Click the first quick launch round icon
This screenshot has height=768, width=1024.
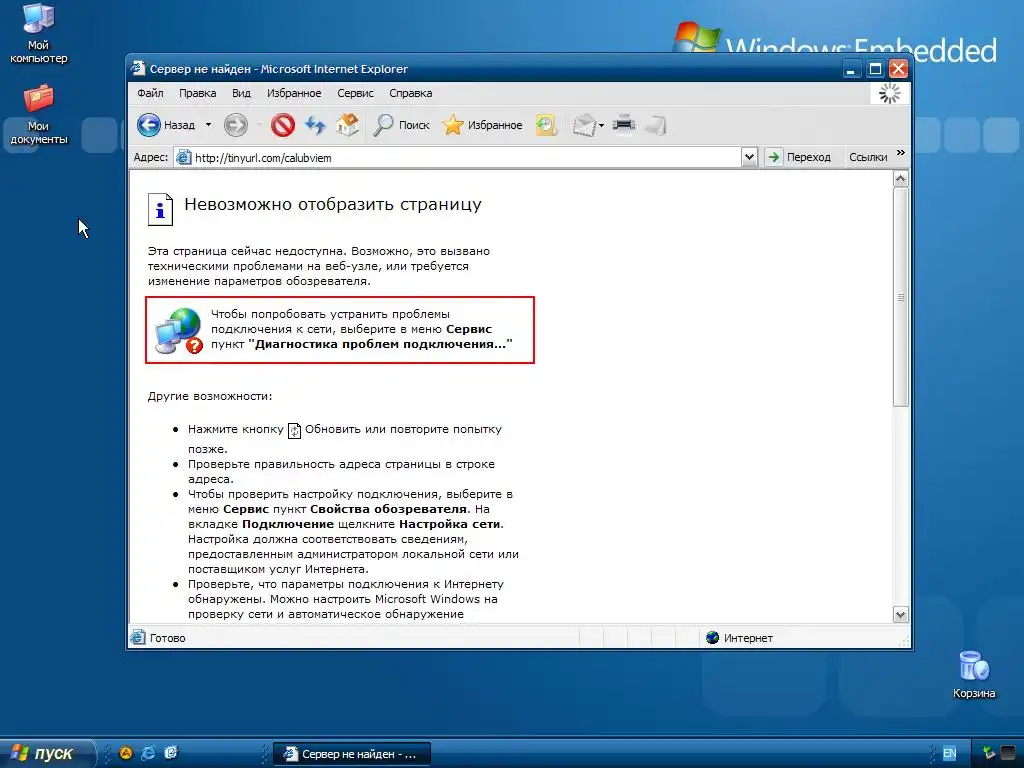point(125,753)
